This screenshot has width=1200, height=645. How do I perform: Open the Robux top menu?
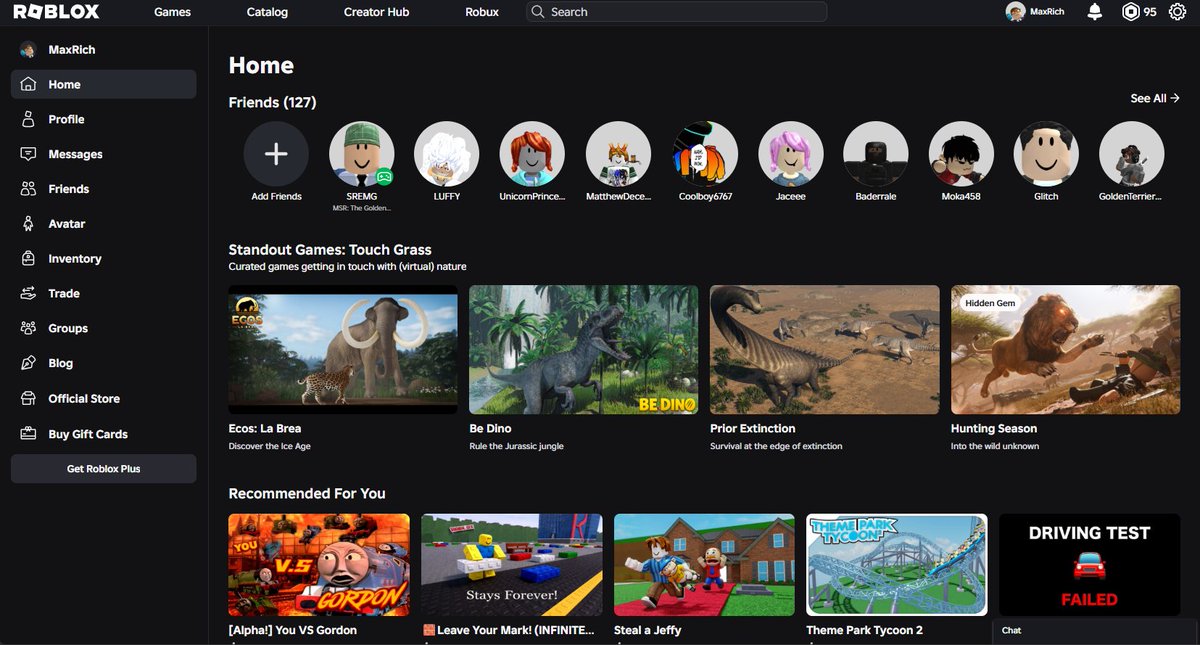(482, 12)
